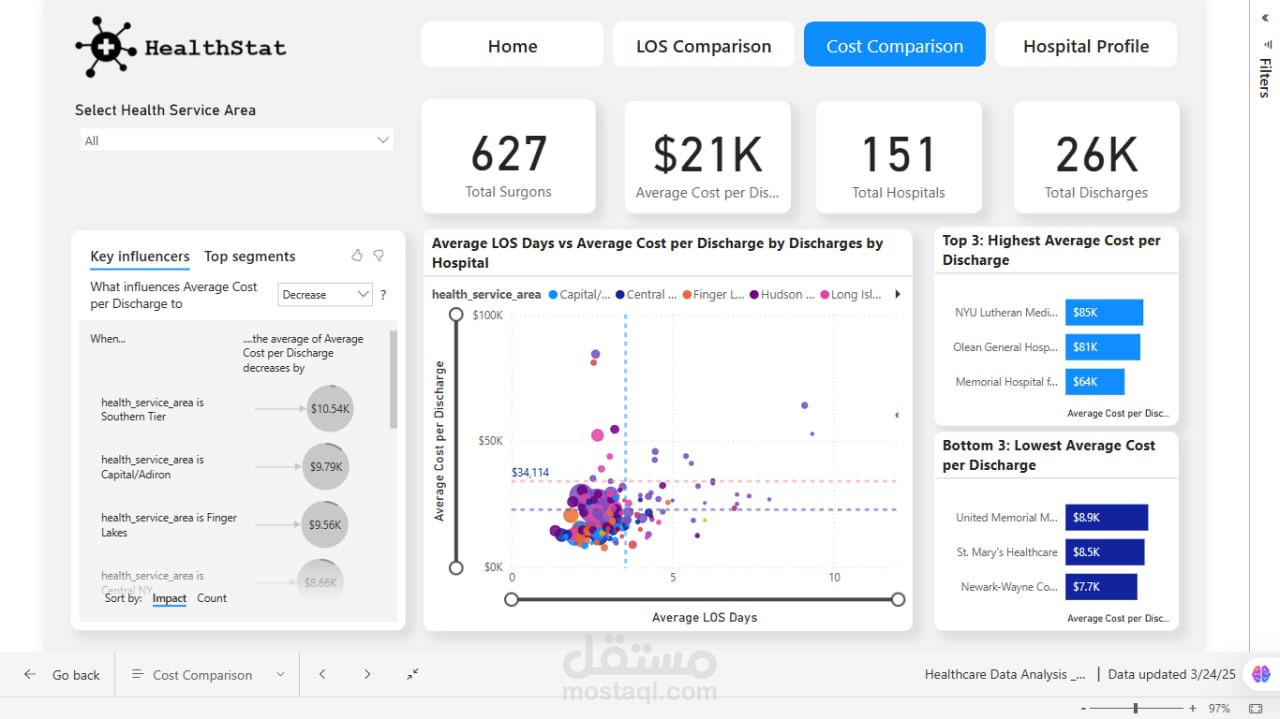Sort influencers by Impact
The image size is (1280, 719).
point(169,598)
